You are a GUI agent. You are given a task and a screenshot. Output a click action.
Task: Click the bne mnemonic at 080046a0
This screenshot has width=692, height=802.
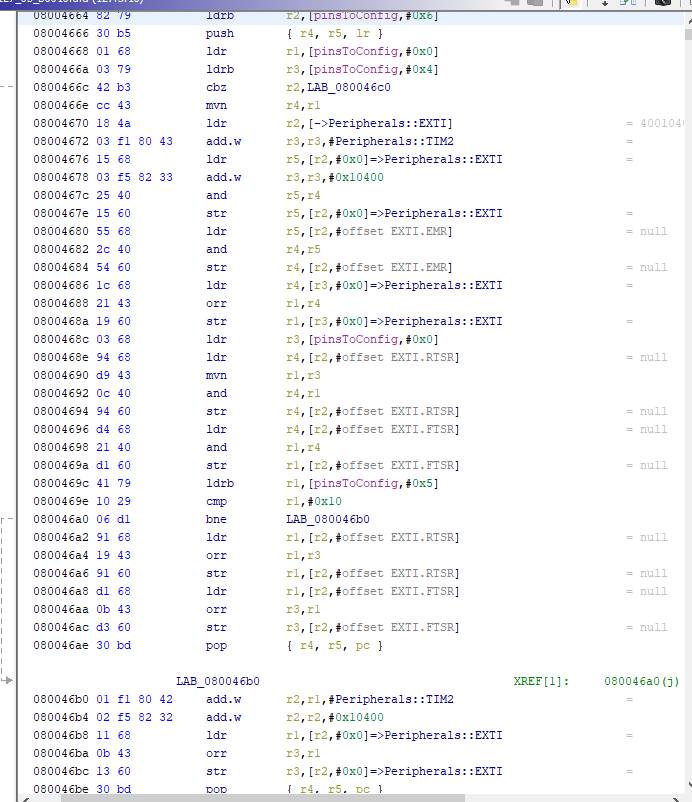tap(216, 519)
